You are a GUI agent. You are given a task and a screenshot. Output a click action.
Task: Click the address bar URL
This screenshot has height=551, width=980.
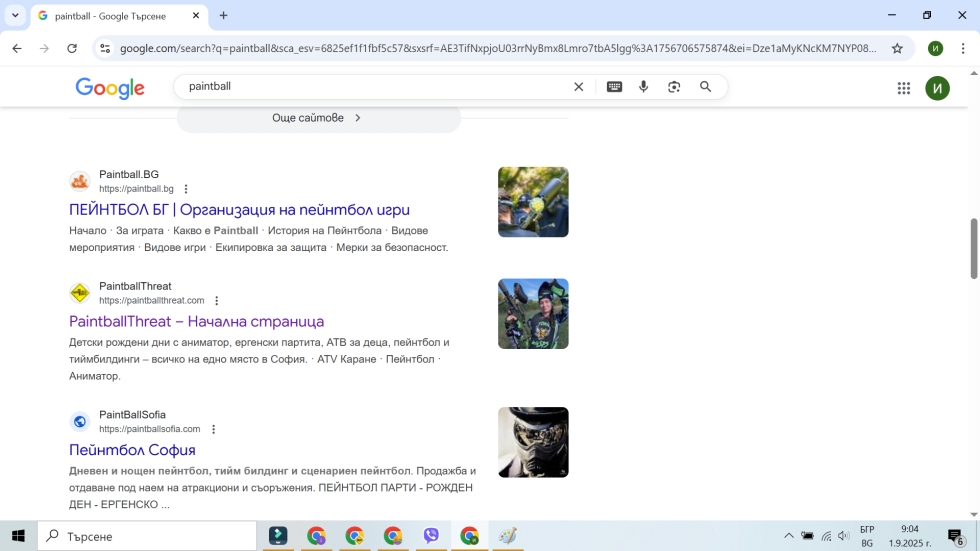(x=498, y=48)
